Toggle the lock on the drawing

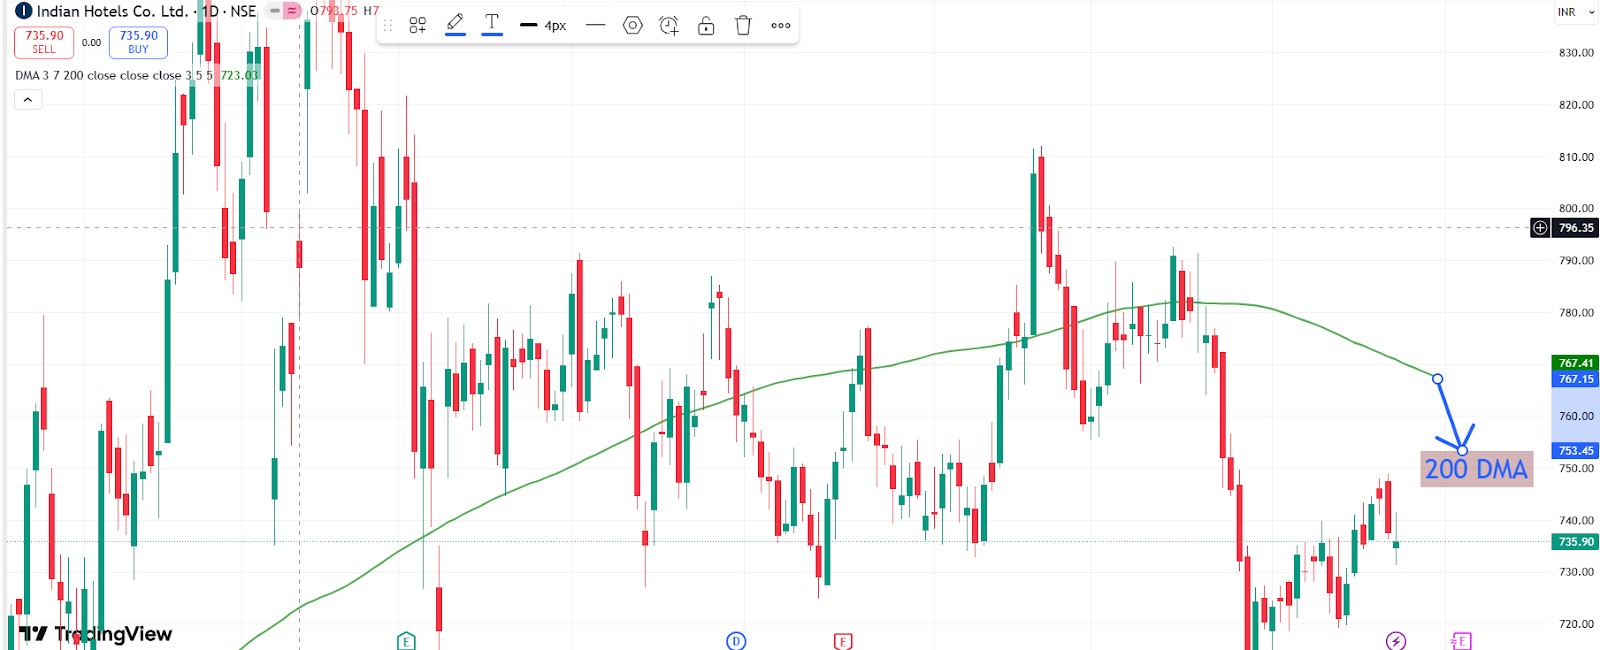(x=706, y=25)
